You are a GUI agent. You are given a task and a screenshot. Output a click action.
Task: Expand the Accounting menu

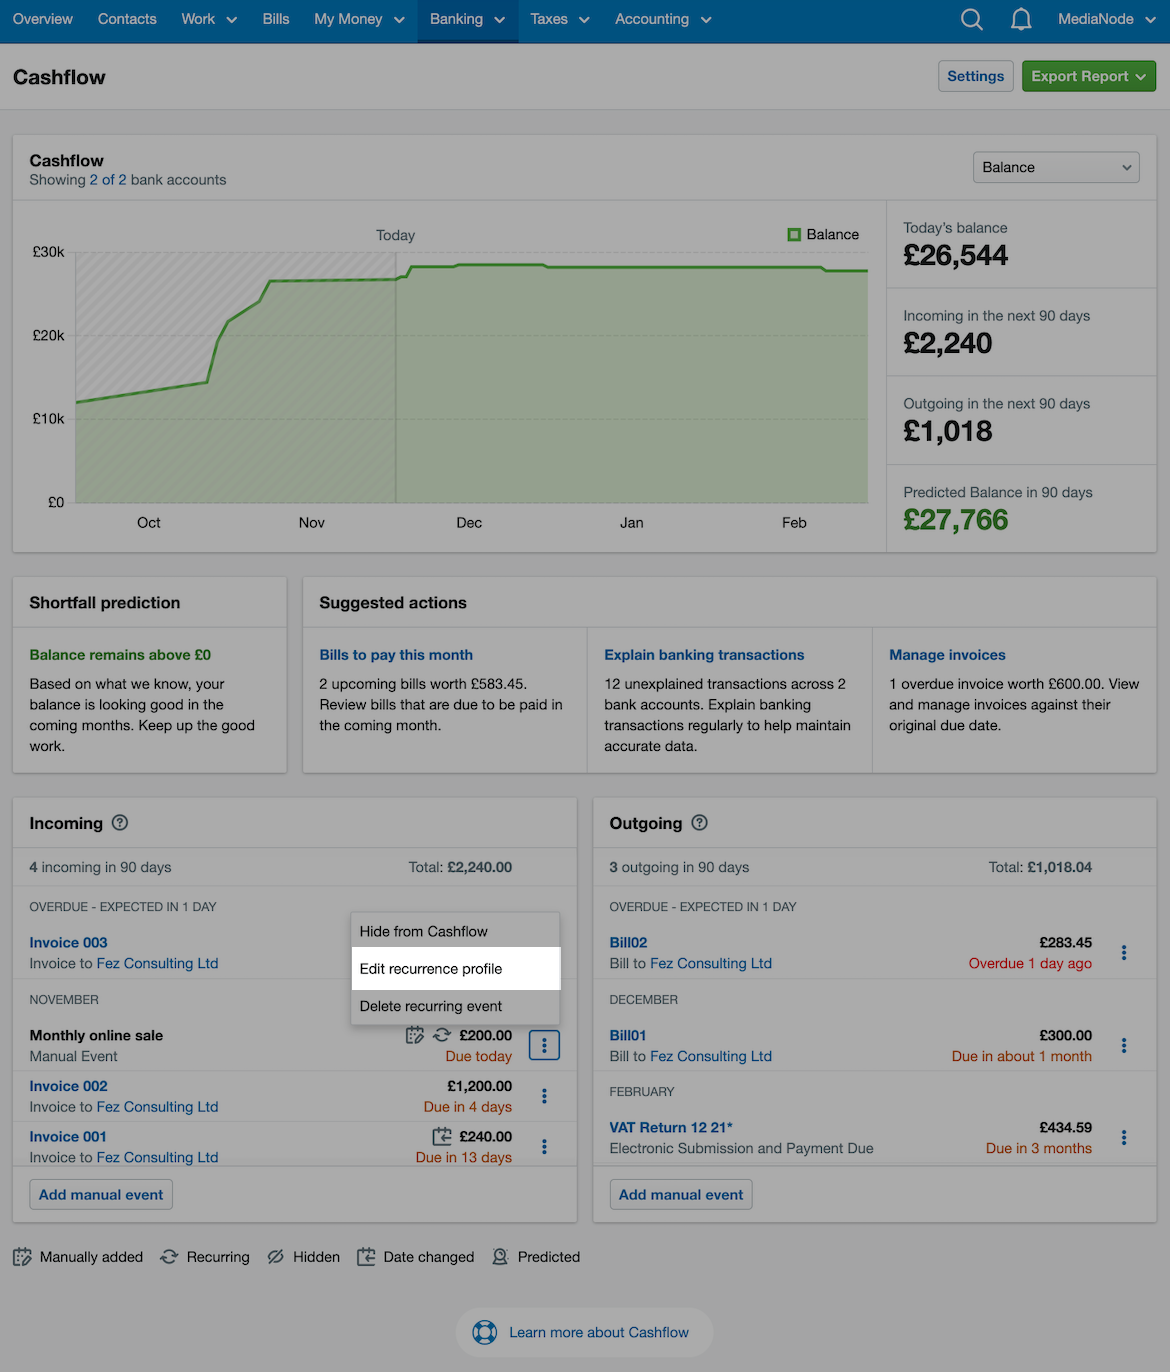point(663,19)
